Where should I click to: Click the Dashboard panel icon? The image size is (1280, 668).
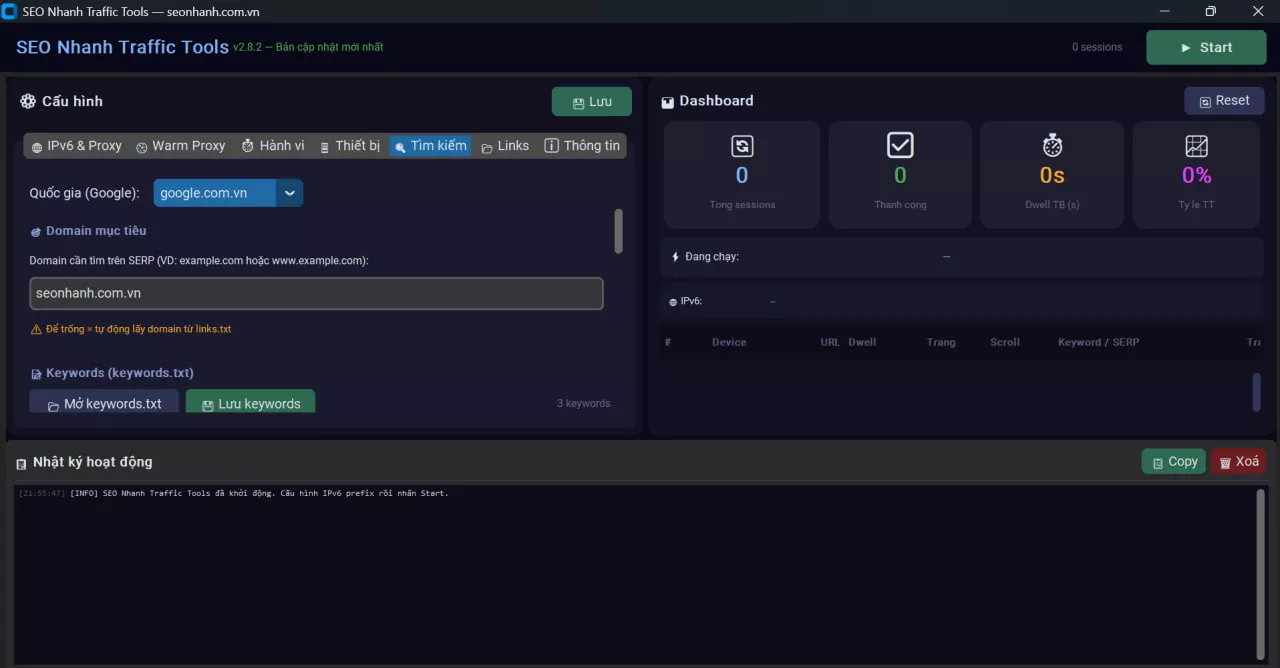(667, 102)
